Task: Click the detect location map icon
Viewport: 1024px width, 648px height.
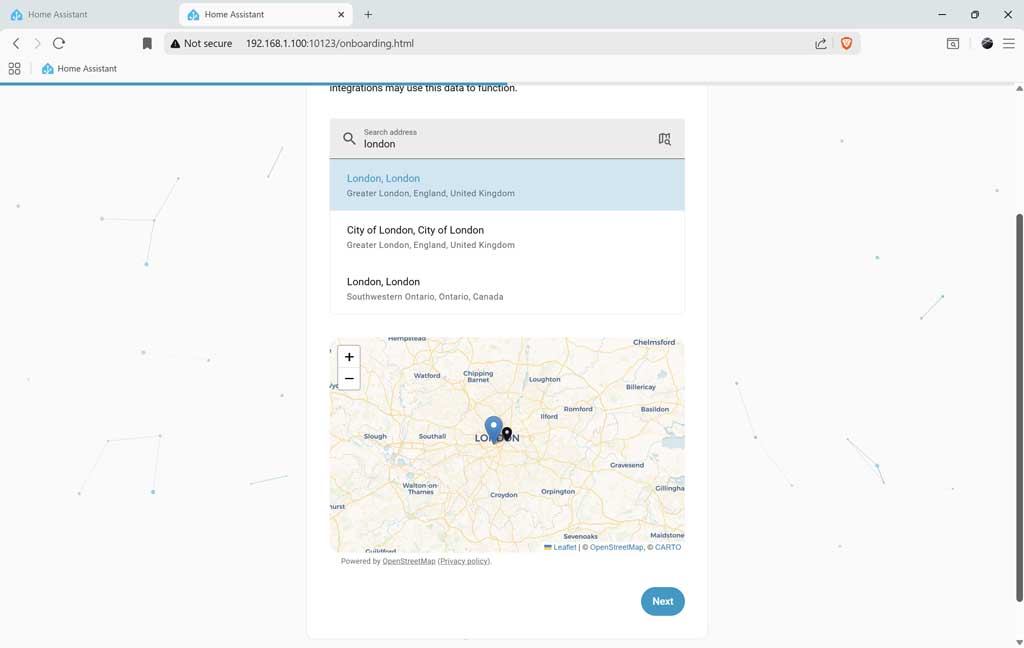Action: [664, 138]
